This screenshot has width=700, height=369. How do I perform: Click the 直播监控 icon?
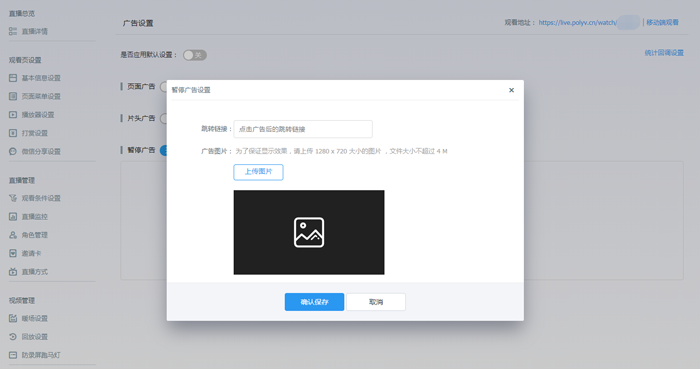[x=13, y=216]
